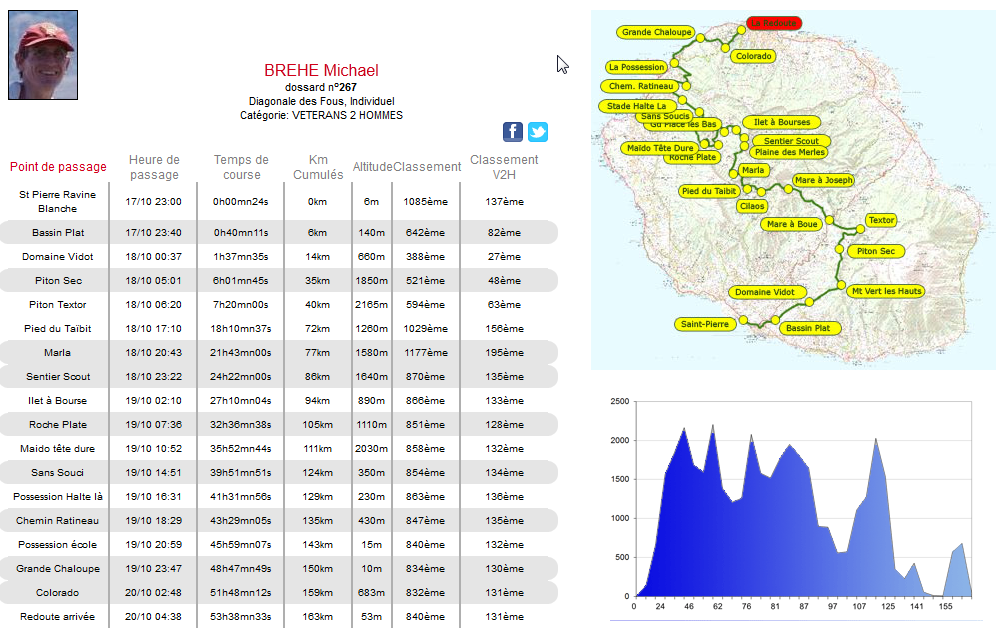Image resolution: width=997 pixels, height=634 pixels.
Task: Click the Cilaos map label
Action: pos(752,206)
